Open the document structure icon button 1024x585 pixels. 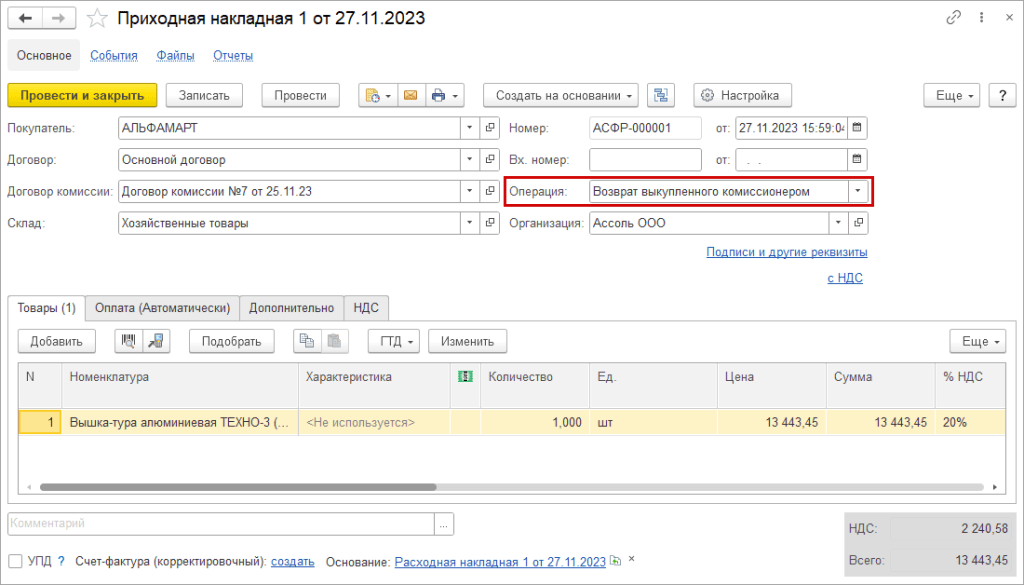[x=661, y=95]
